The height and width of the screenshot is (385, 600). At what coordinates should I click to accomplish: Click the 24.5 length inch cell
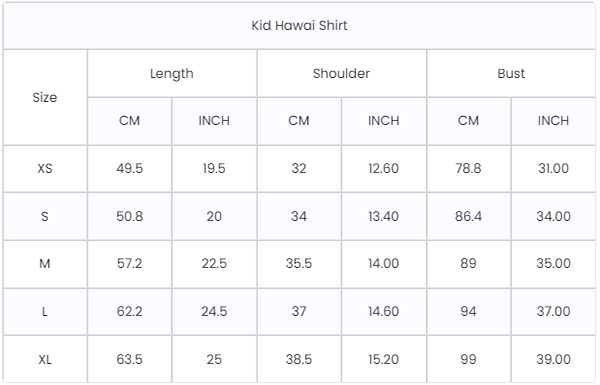(214, 312)
